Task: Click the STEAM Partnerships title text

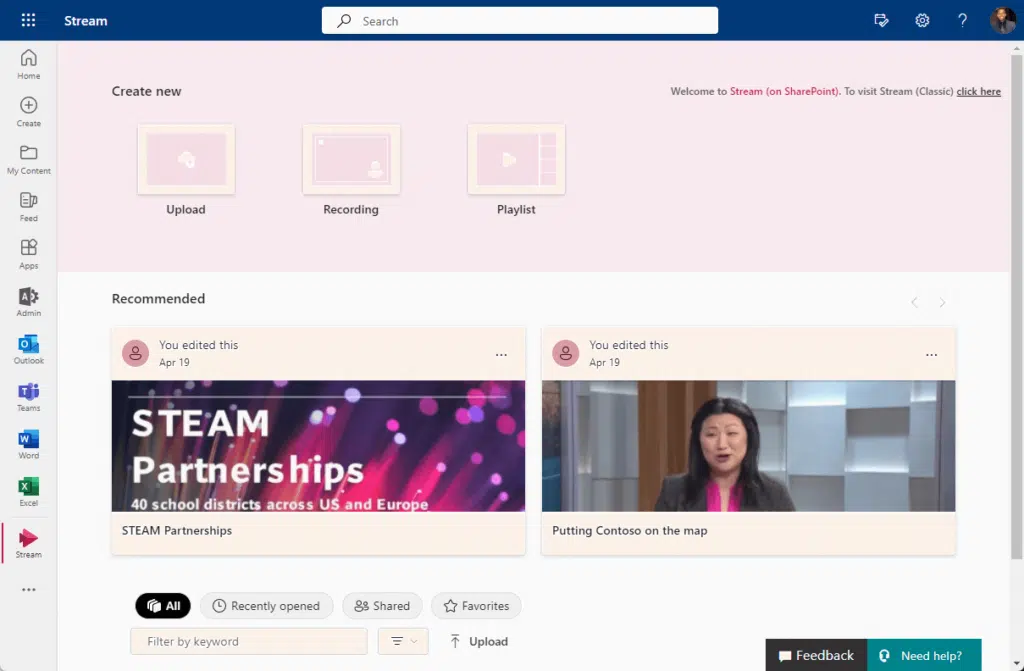Action: [176, 531]
